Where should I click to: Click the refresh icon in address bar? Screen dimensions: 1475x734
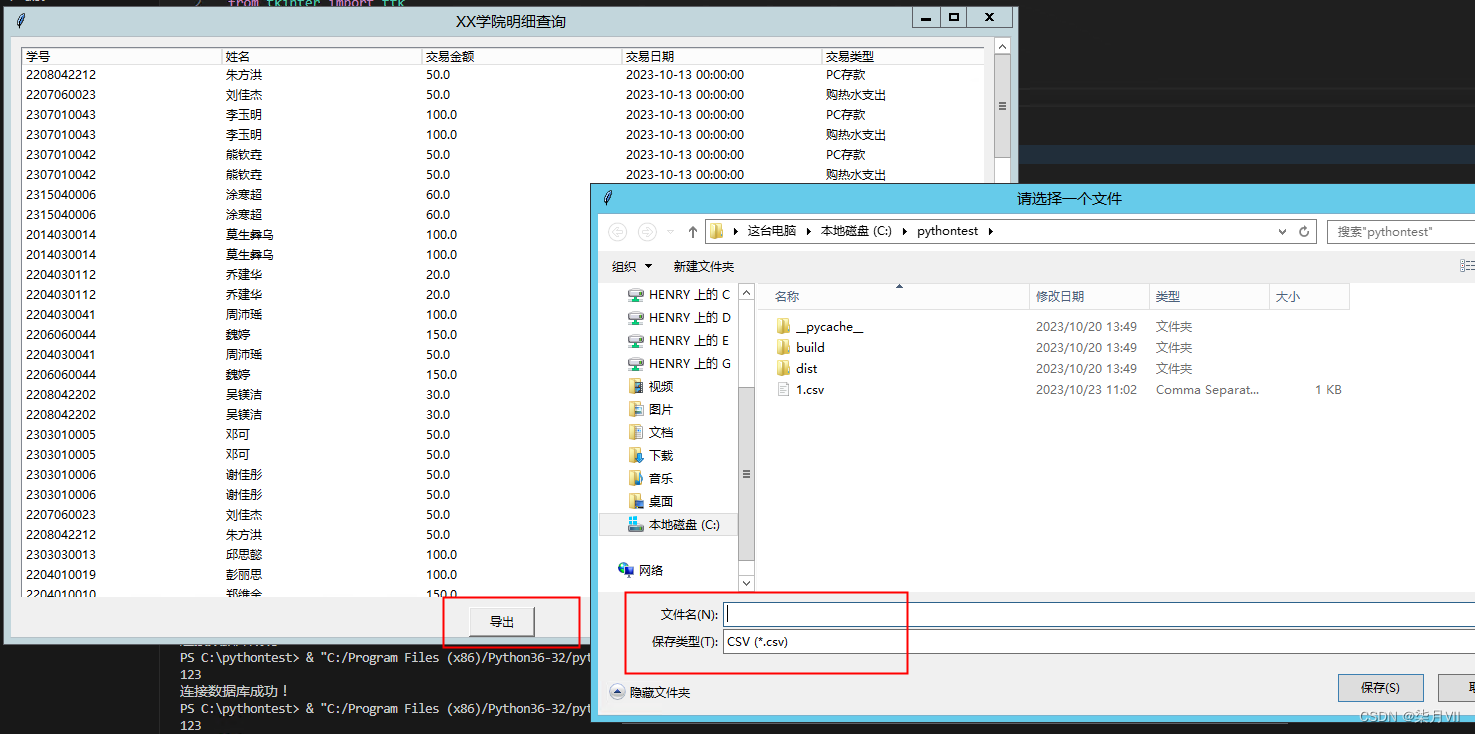click(x=1304, y=231)
